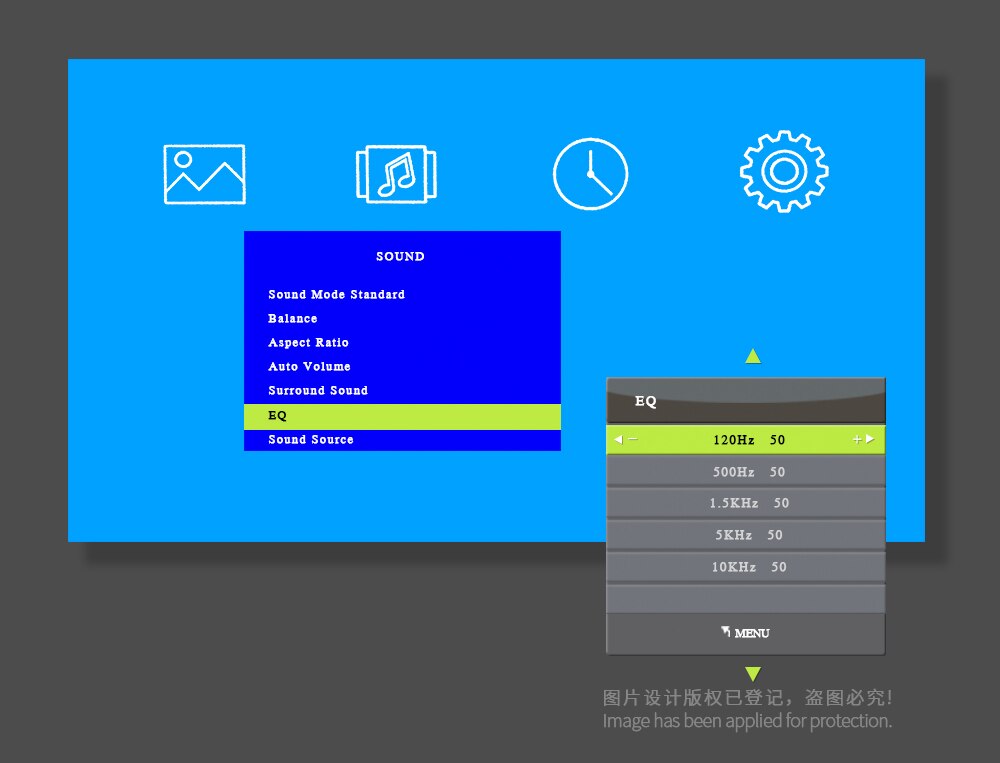Select Sound Mode Standard option
Viewport: 1000px width, 763px height.
[x=336, y=295]
